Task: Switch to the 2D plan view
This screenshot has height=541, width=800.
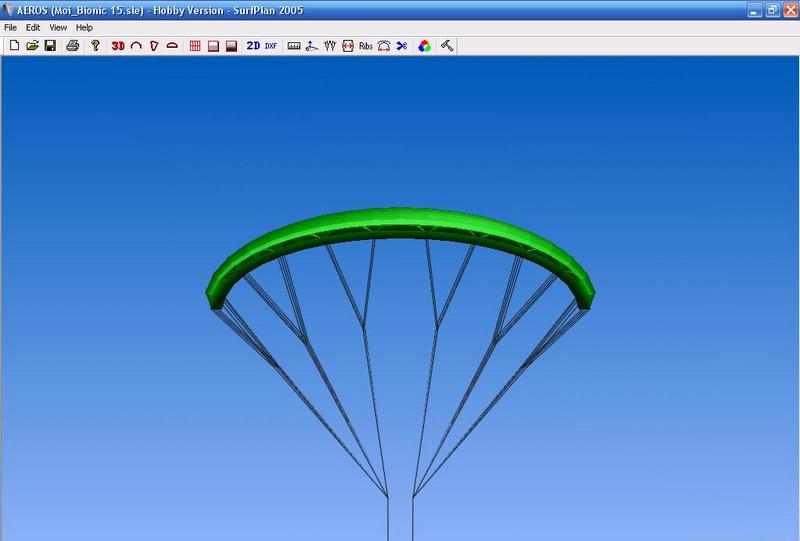Action: coord(253,46)
